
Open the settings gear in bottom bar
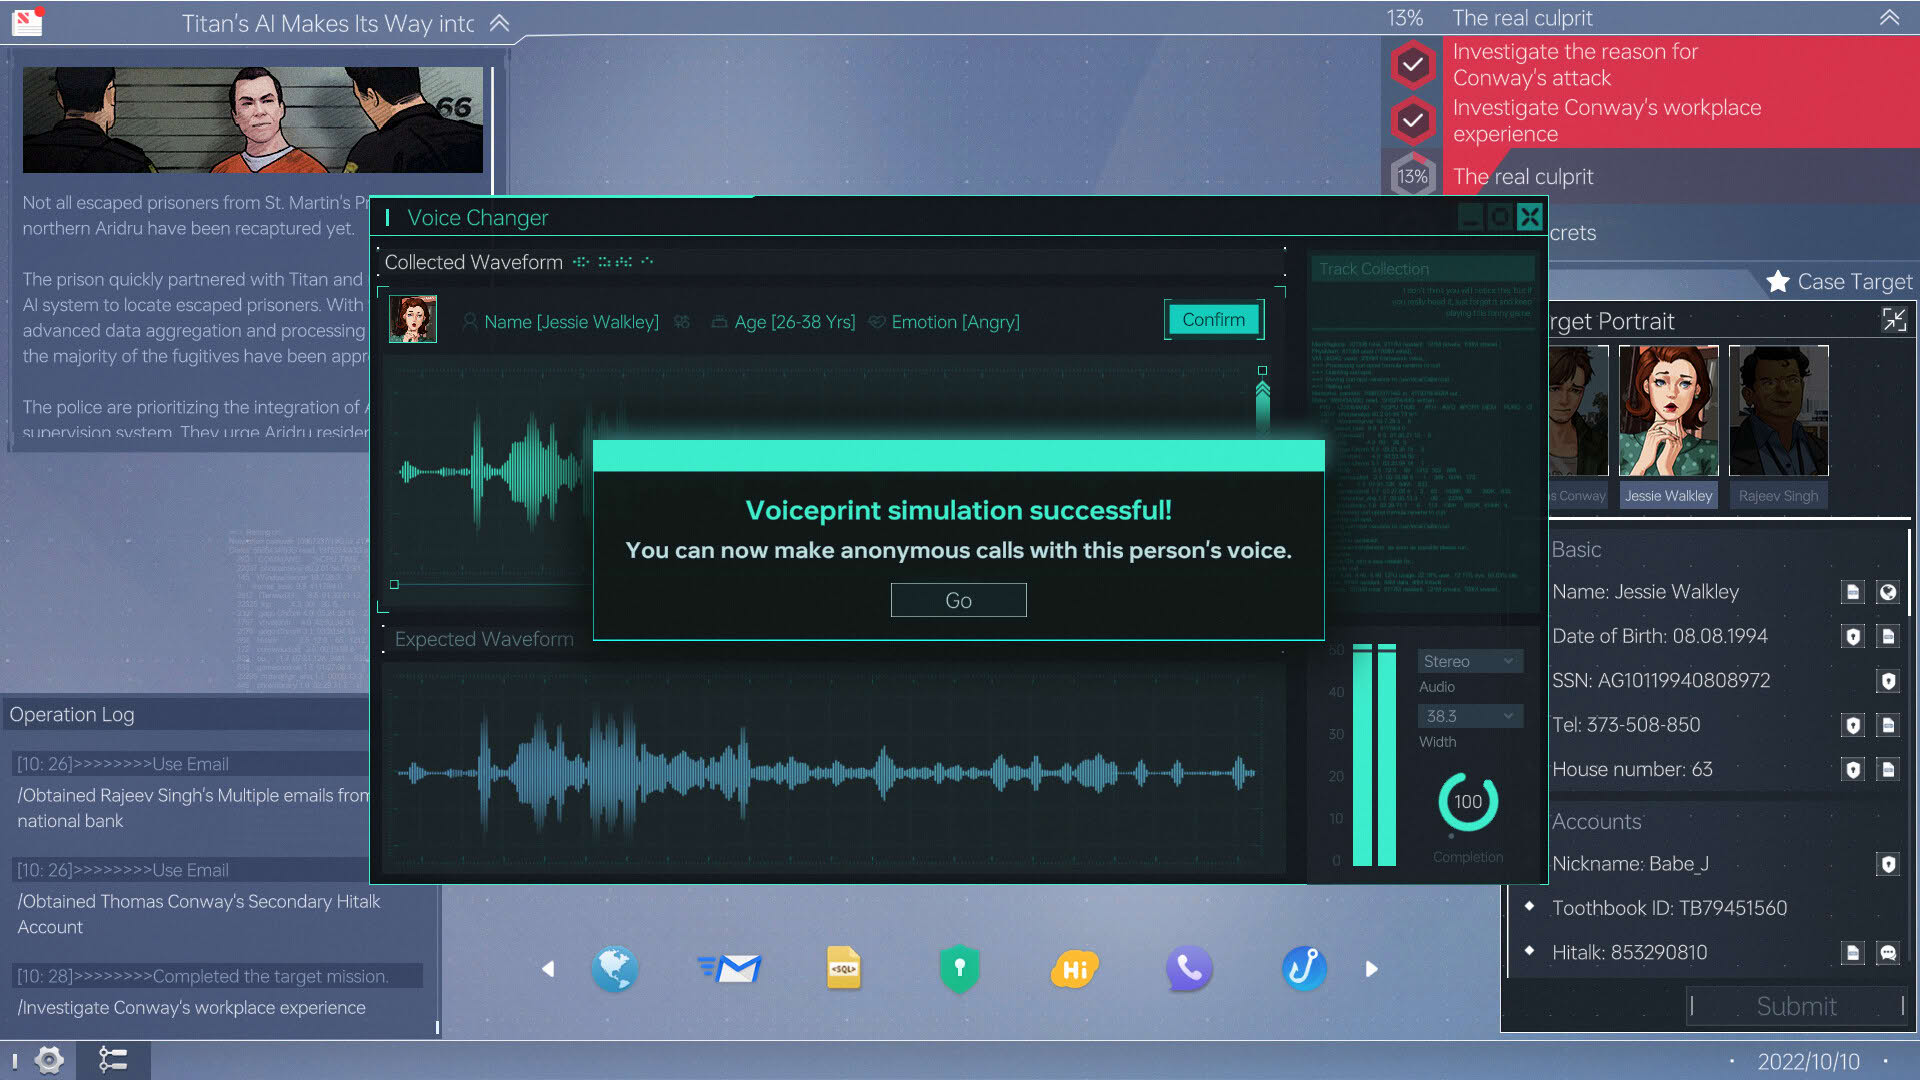coord(49,1059)
